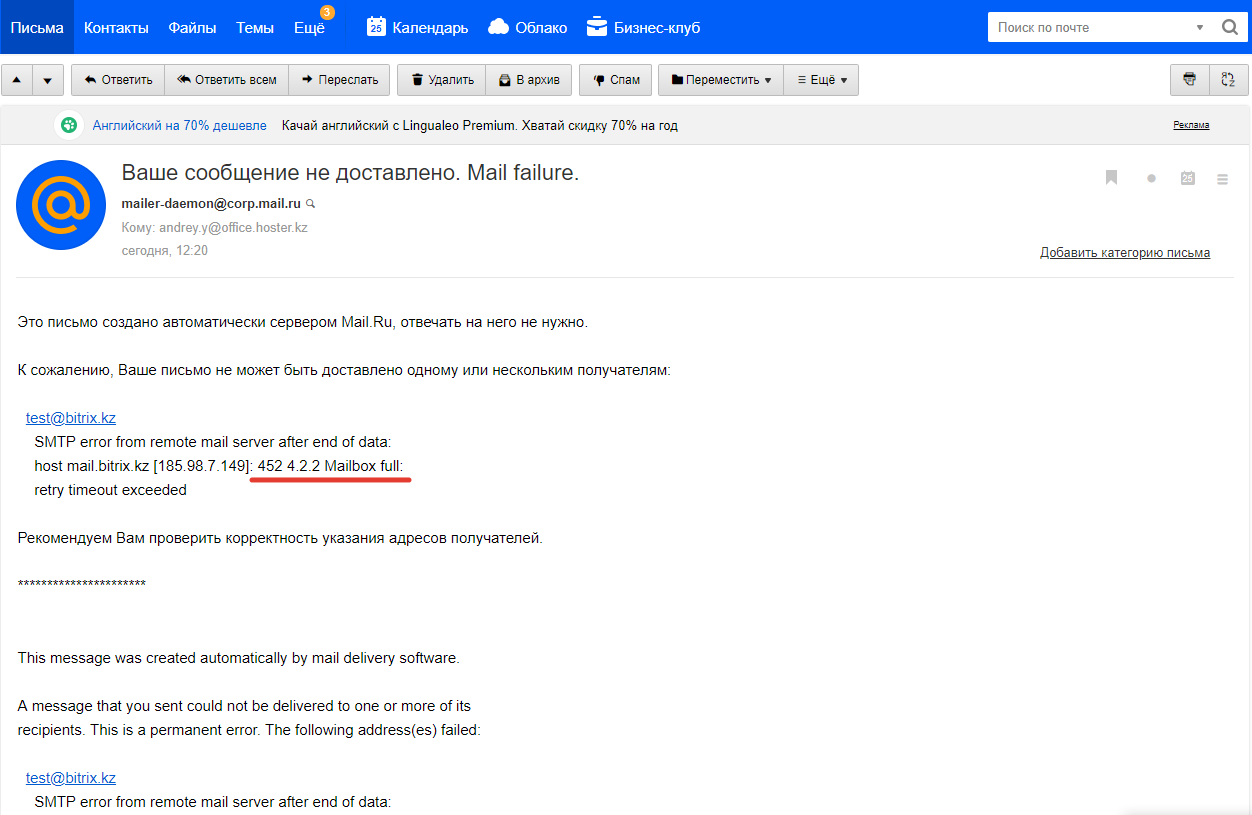The image size is (1252, 815).
Task: Open Календарь from the top bar
Action: (430, 28)
